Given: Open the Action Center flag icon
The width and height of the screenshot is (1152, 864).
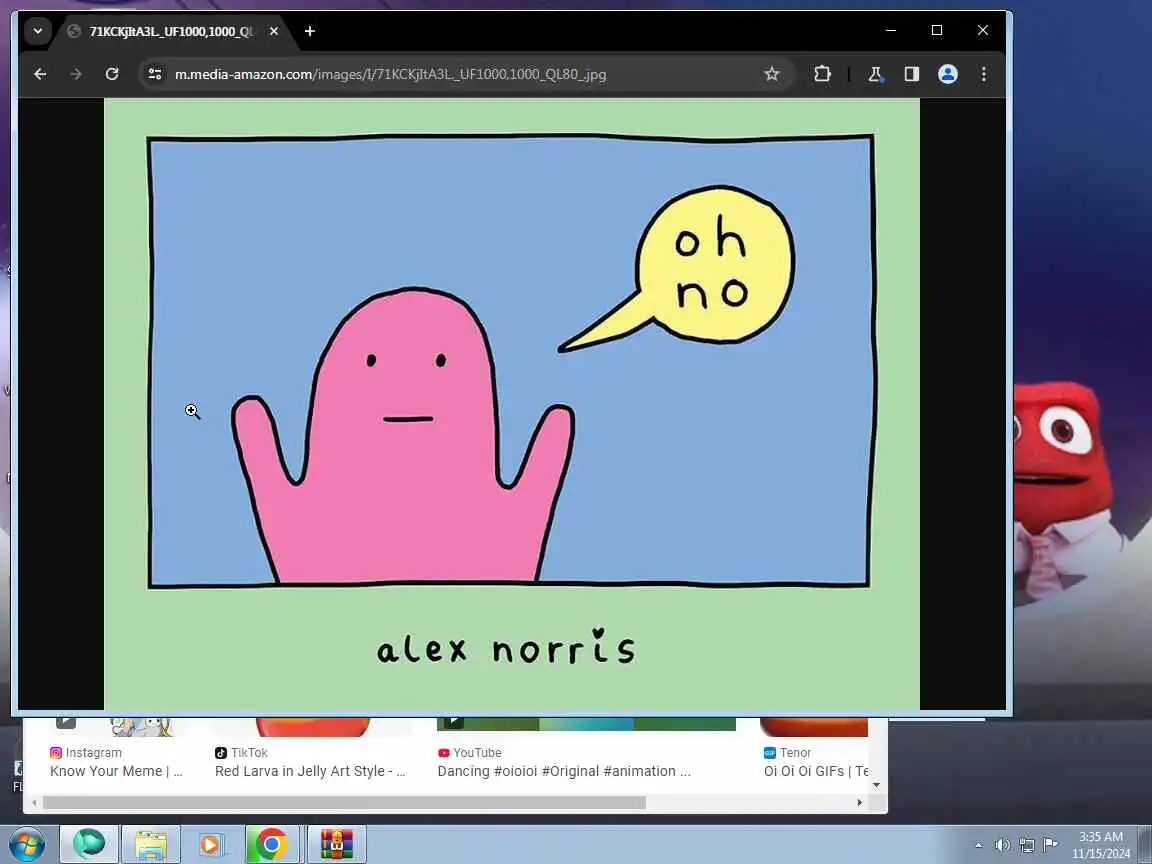Looking at the screenshot, I should (x=1051, y=845).
